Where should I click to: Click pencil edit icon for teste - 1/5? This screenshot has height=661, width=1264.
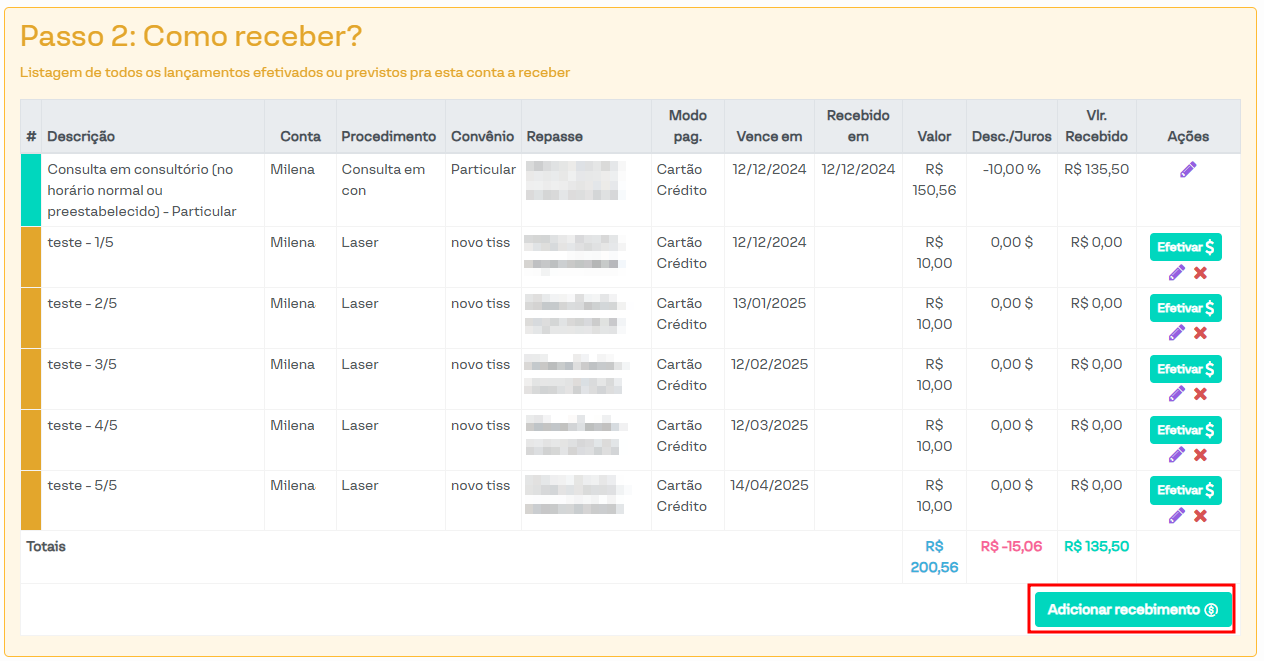point(1176,273)
